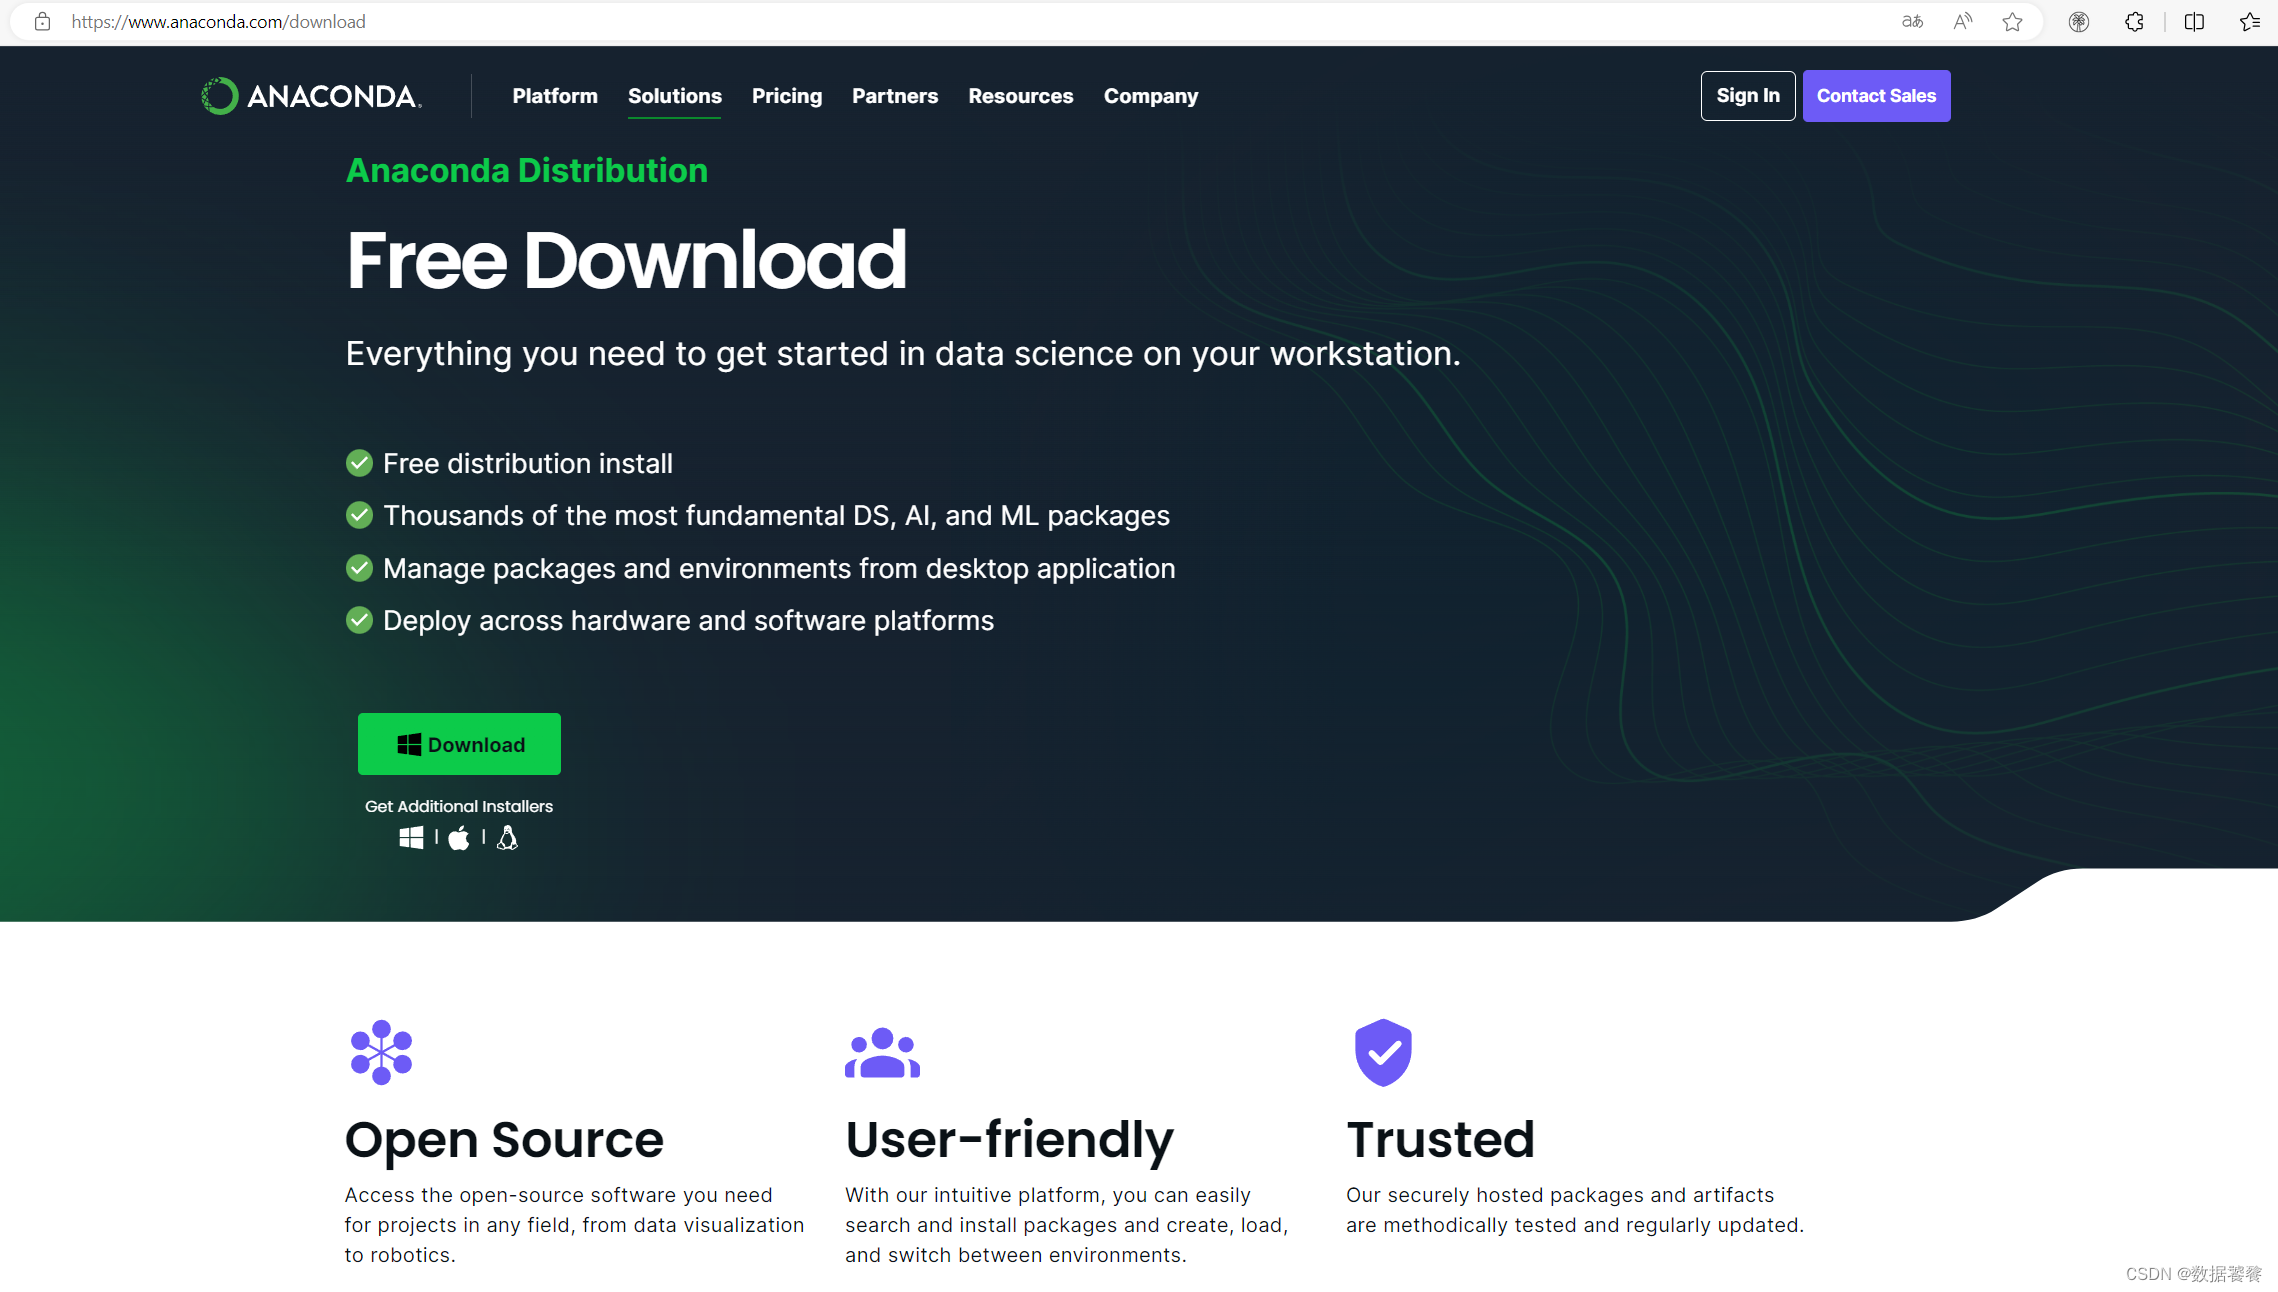
Task: Expand the Company navigation dropdown
Action: point(1150,95)
